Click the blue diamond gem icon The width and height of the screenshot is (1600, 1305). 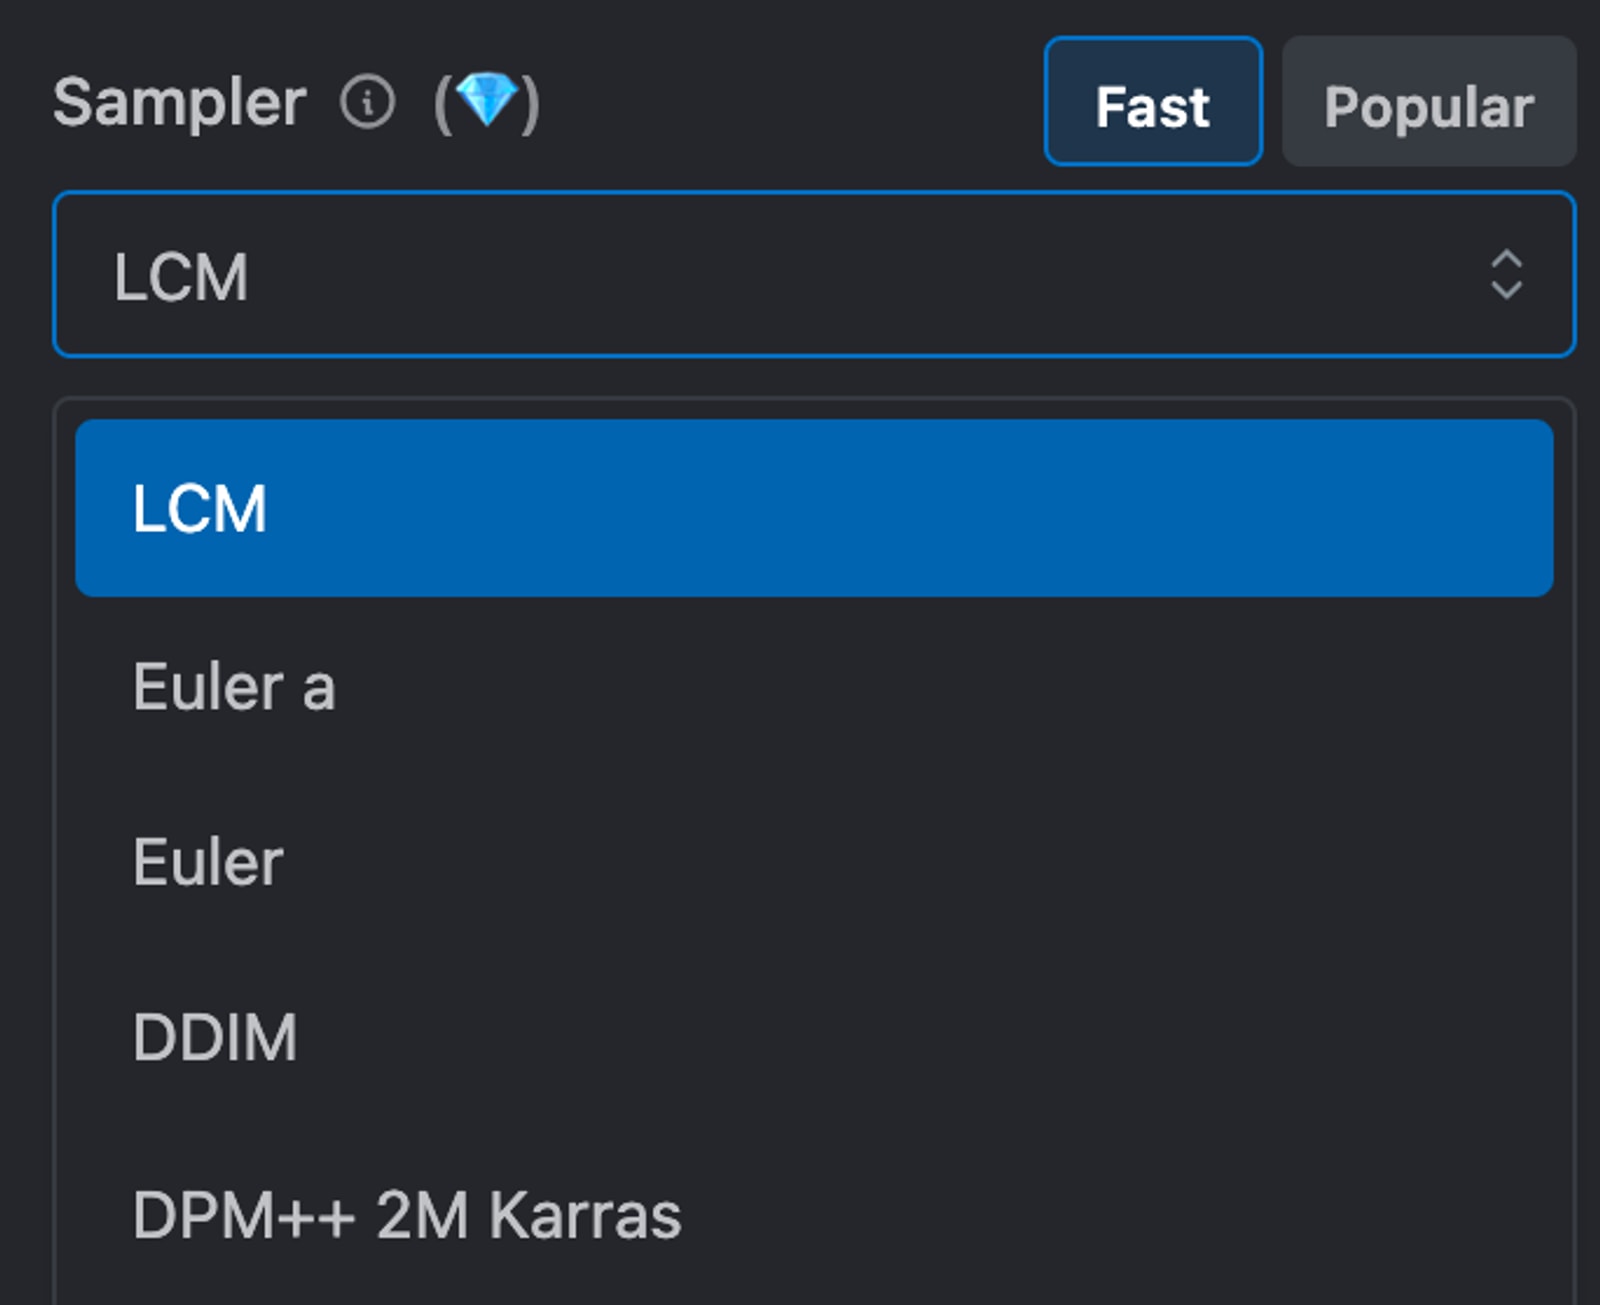pyautogui.click(x=487, y=100)
